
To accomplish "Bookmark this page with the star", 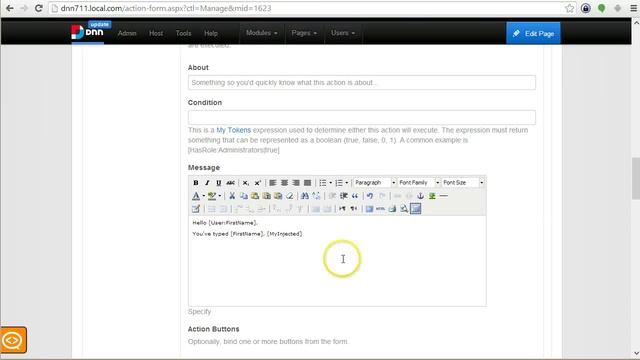I will (x=569, y=8).
